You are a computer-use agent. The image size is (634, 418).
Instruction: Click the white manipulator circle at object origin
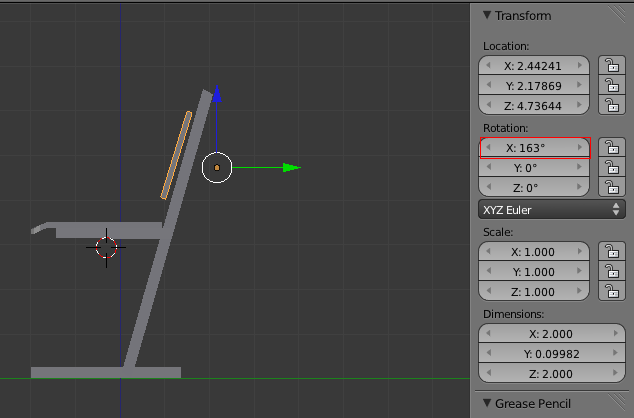click(217, 167)
